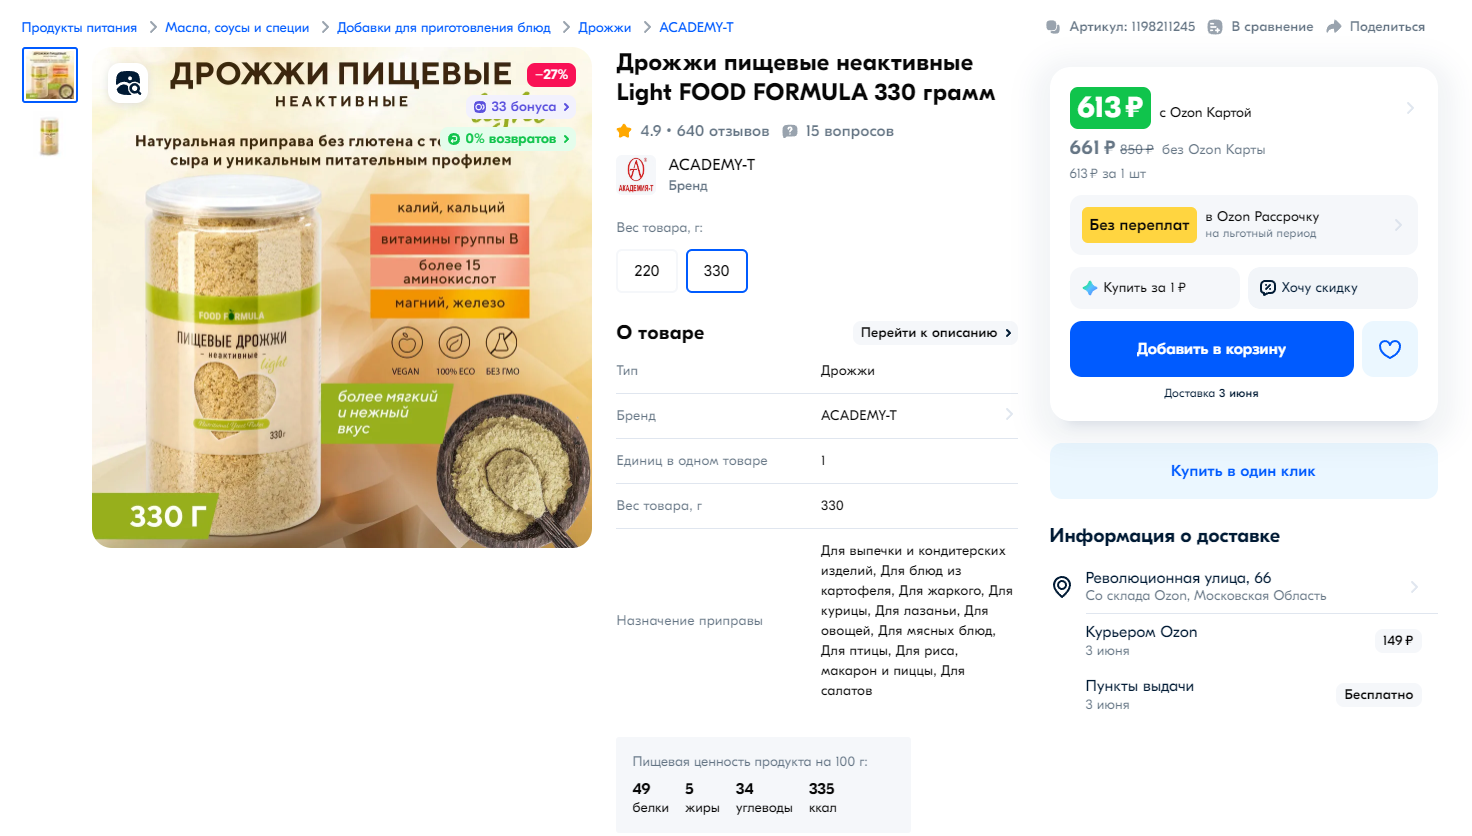Add product to favorites with heart icon
This screenshot has height=836, width=1472.
pos(1390,349)
